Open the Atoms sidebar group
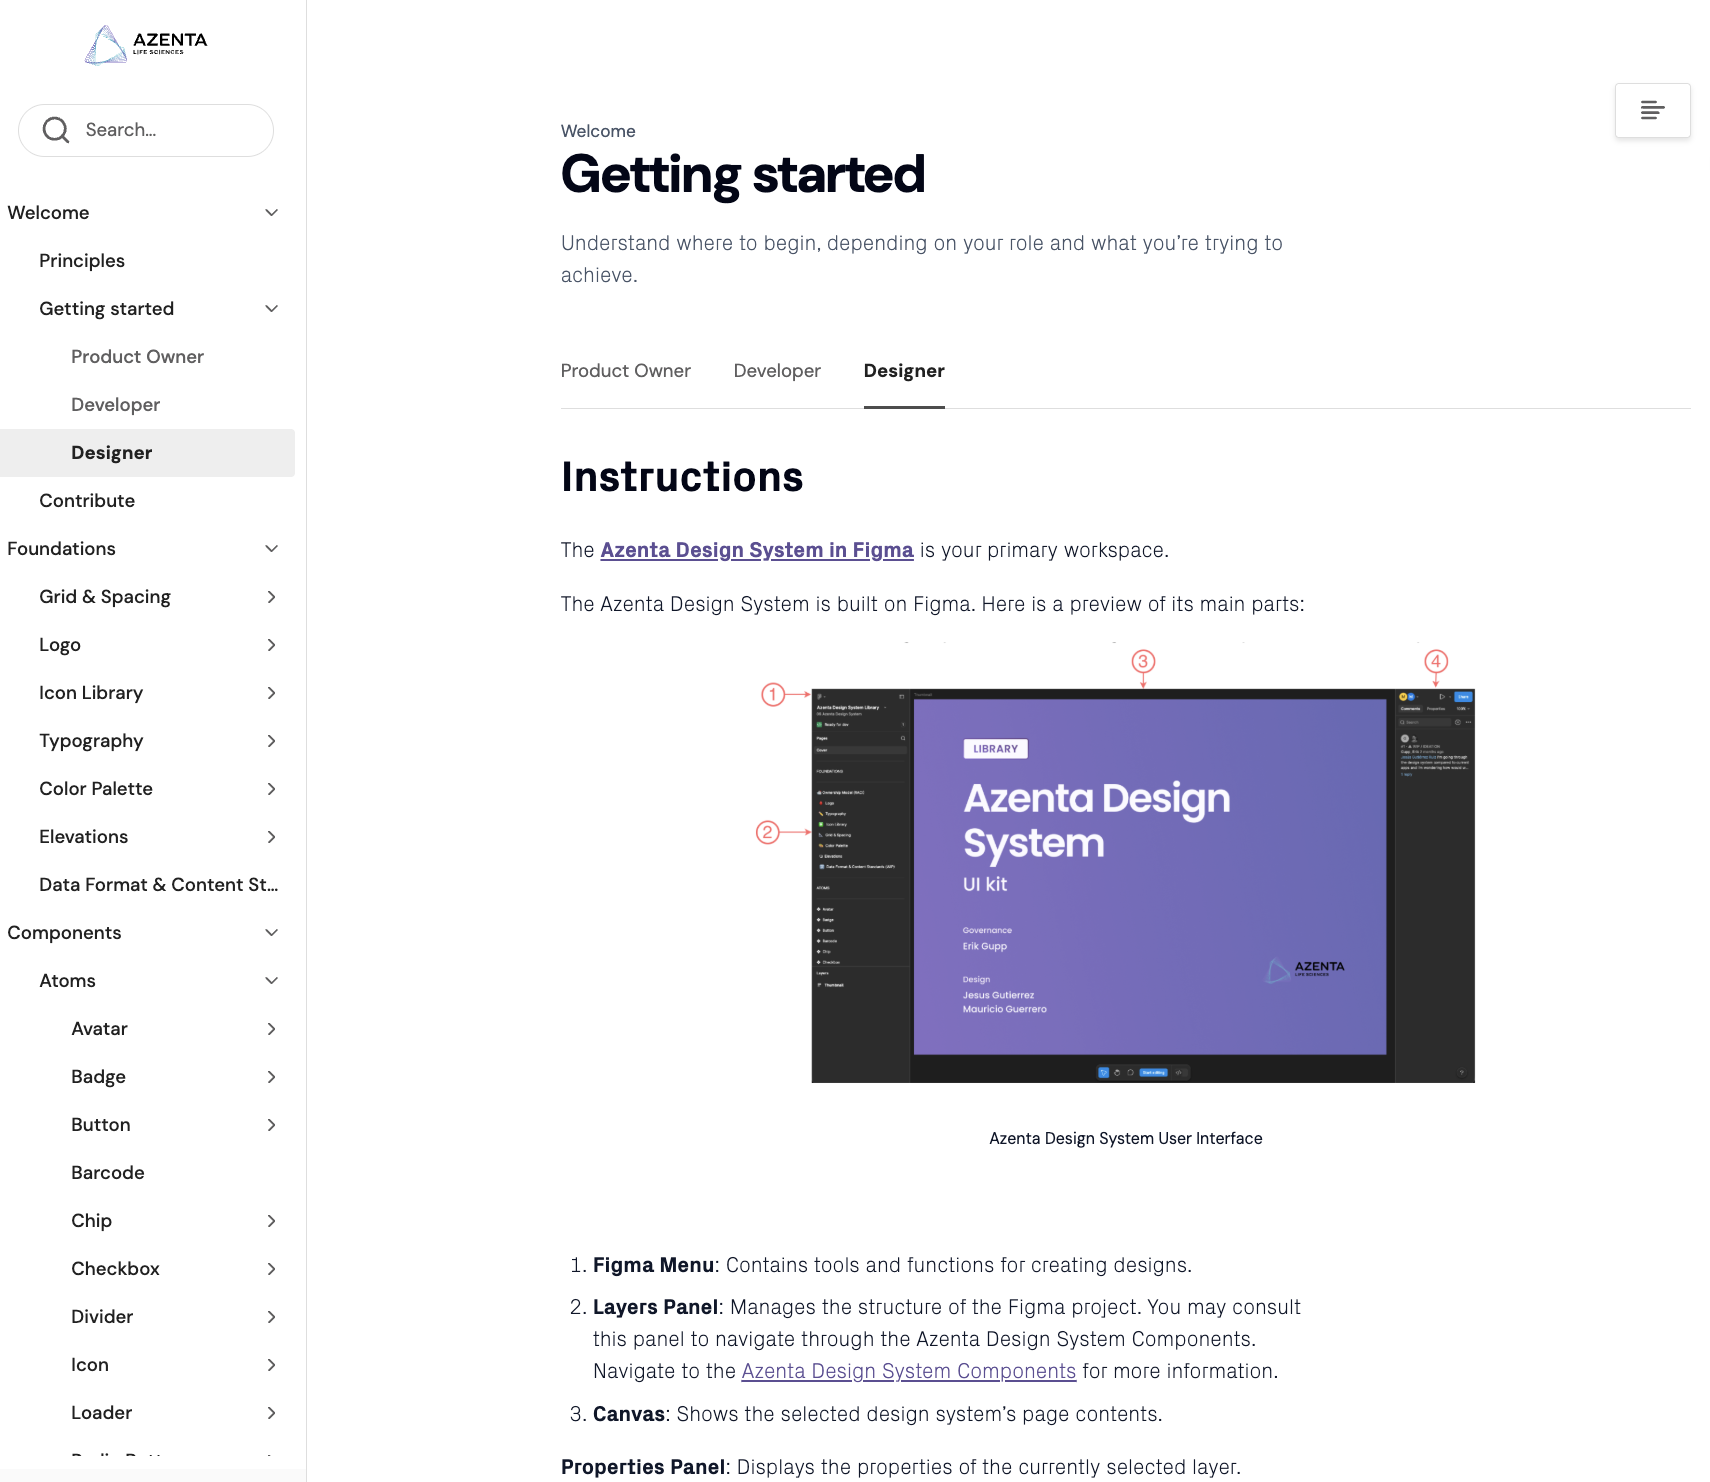The width and height of the screenshot is (1710, 1482). [67, 981]
